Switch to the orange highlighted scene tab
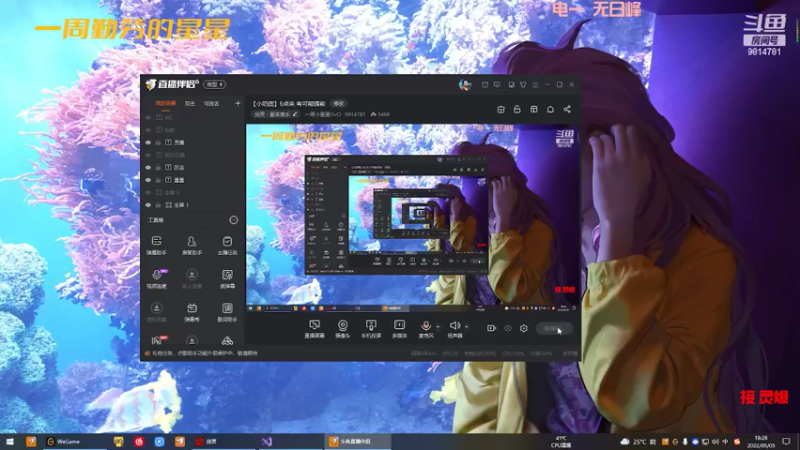 pyautogui.click(x=166, y=104)
